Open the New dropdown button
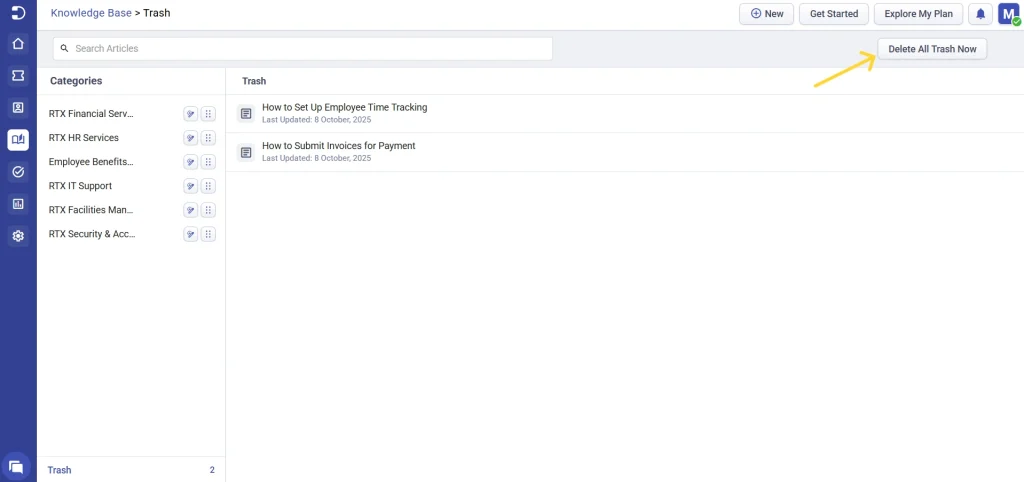 766,14
